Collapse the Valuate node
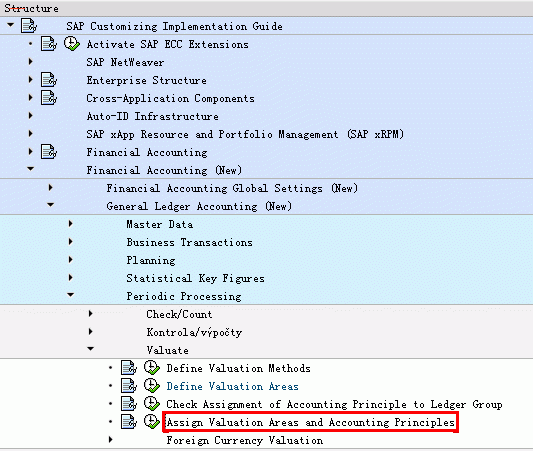The width and height of the screenshot is (533, 451). 90,349
